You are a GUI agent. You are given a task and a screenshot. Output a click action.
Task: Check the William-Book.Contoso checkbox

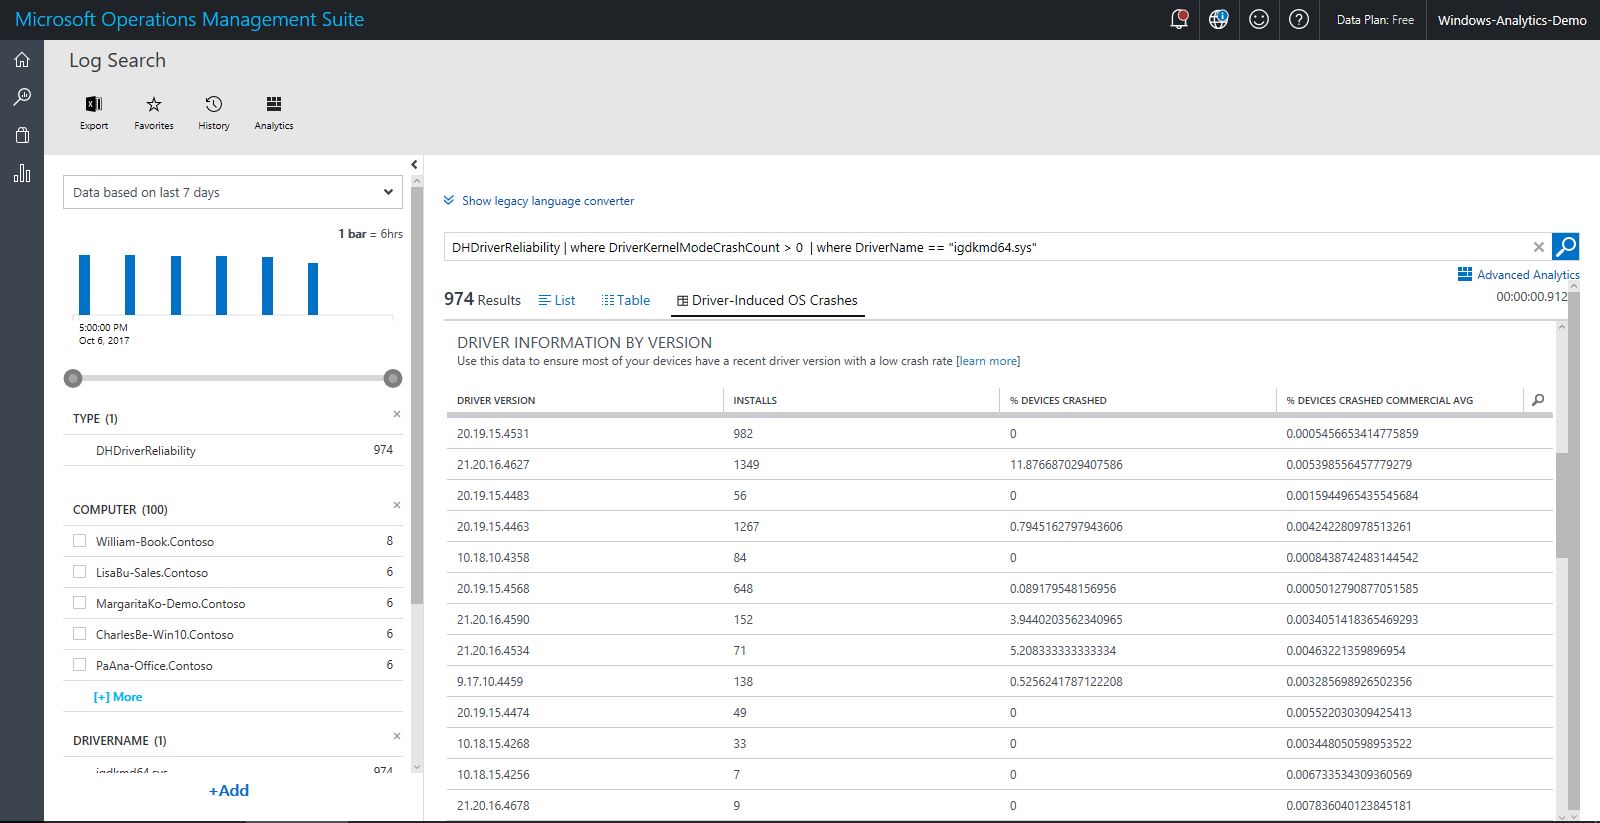click(x=80, y=541)
